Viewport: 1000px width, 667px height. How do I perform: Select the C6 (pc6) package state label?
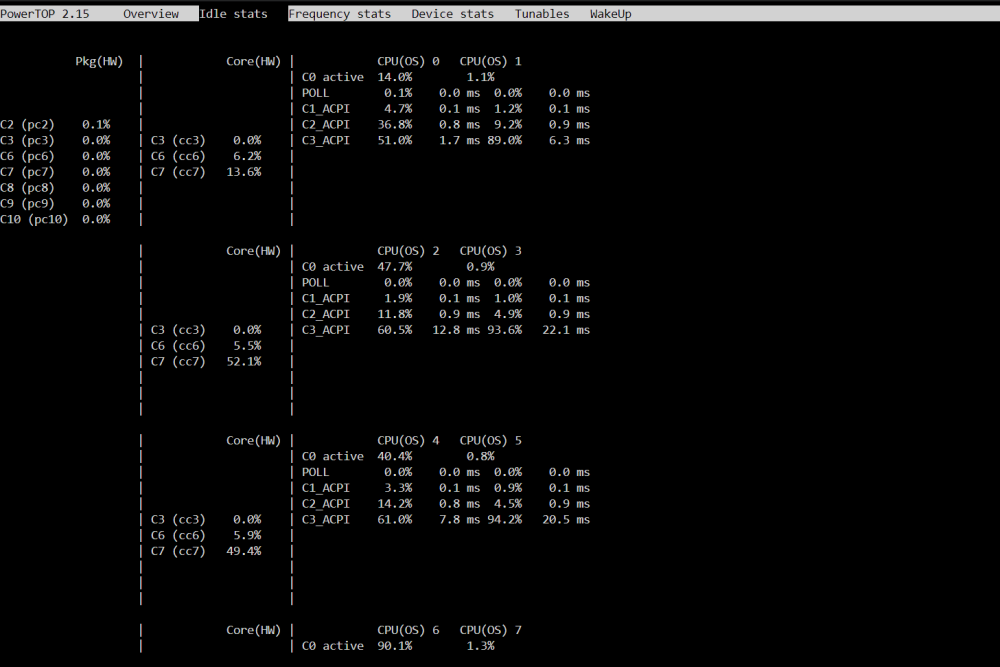pyautogui.click(x=27, y=156)
